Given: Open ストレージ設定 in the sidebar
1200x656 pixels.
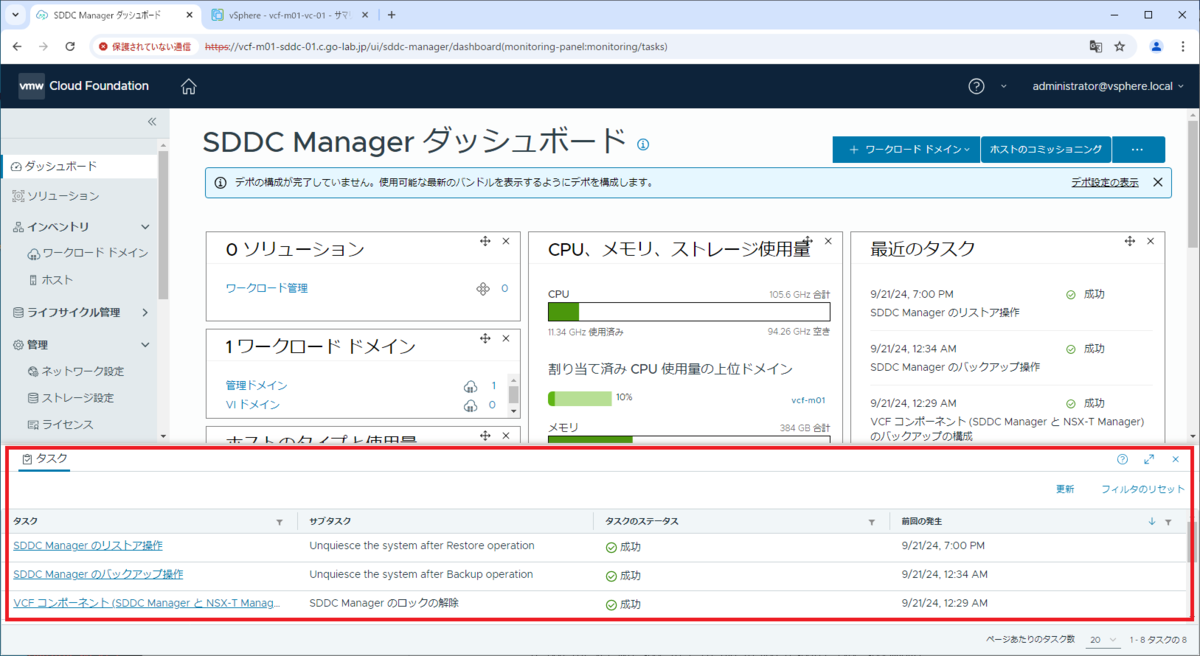Looking at the screenshot, I should click(78, 398).
